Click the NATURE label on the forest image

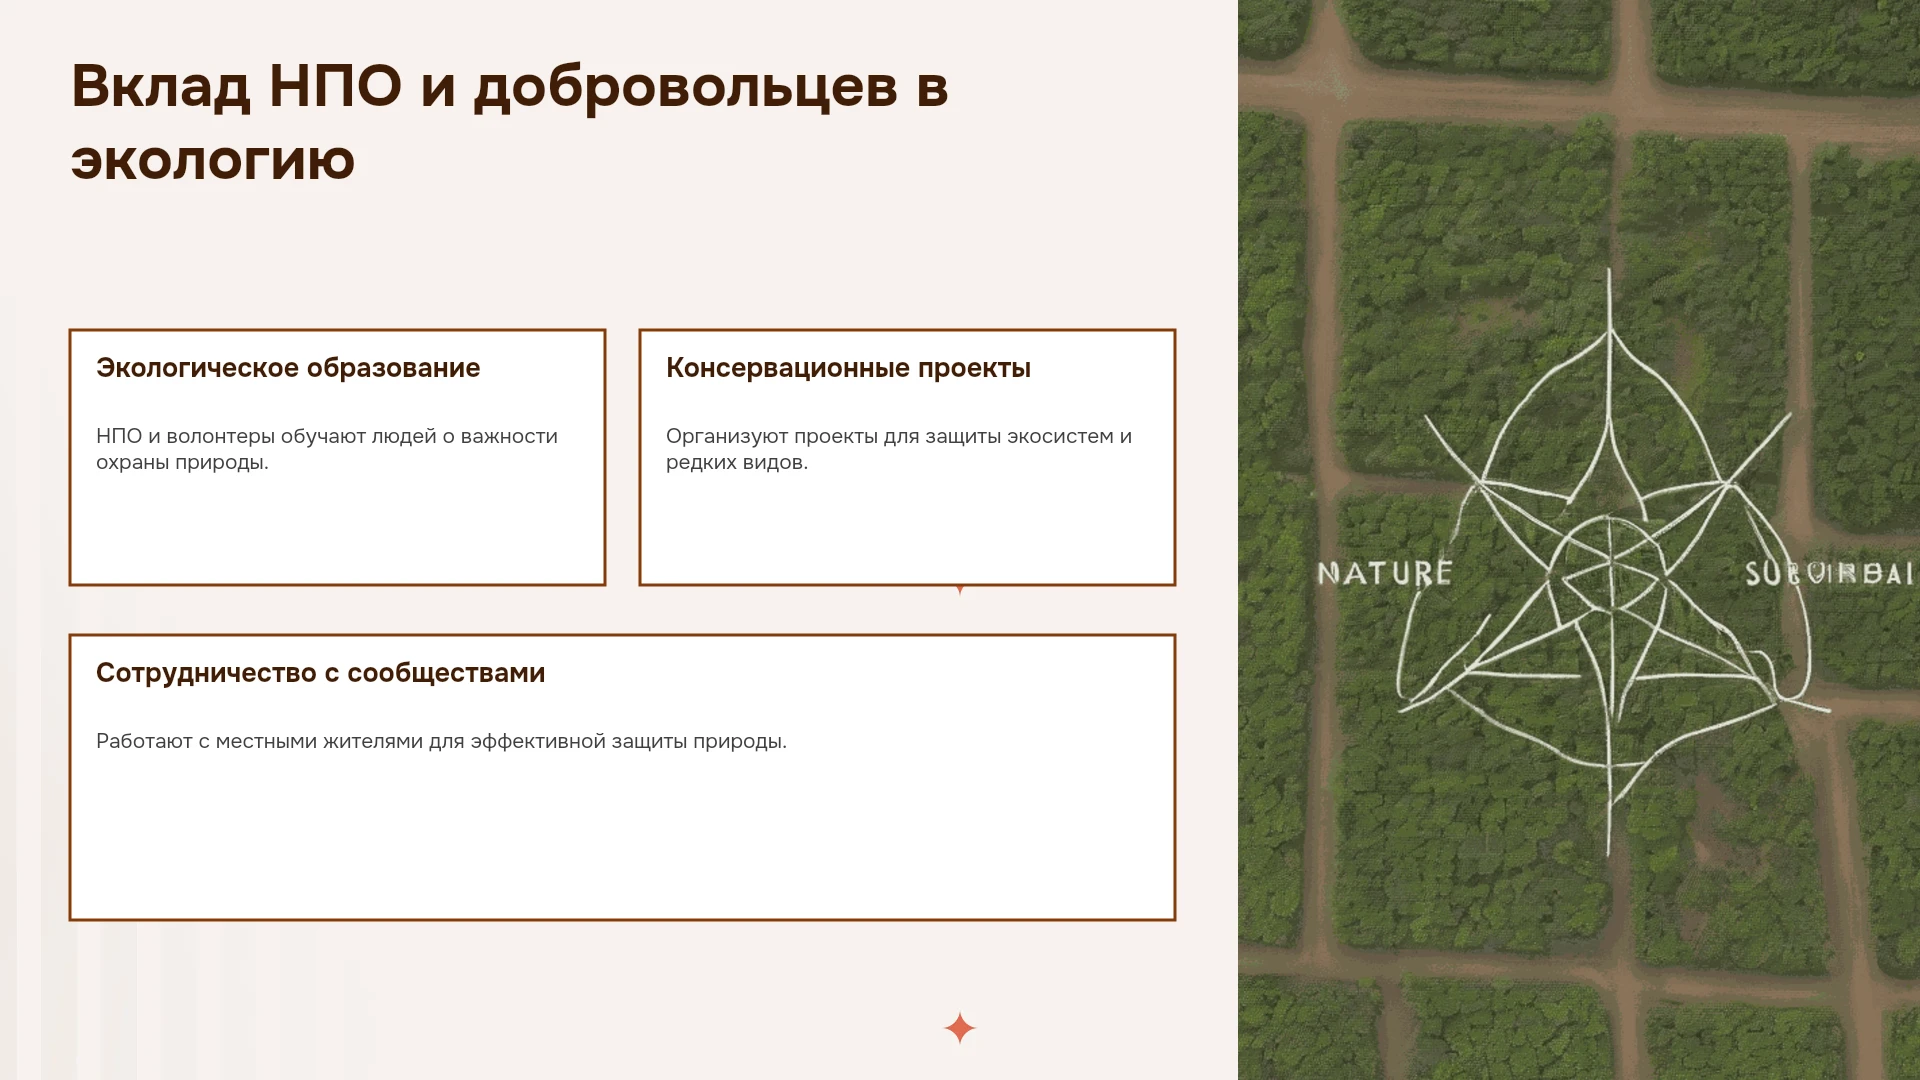pyautogui.click(x=1385, y=573)
